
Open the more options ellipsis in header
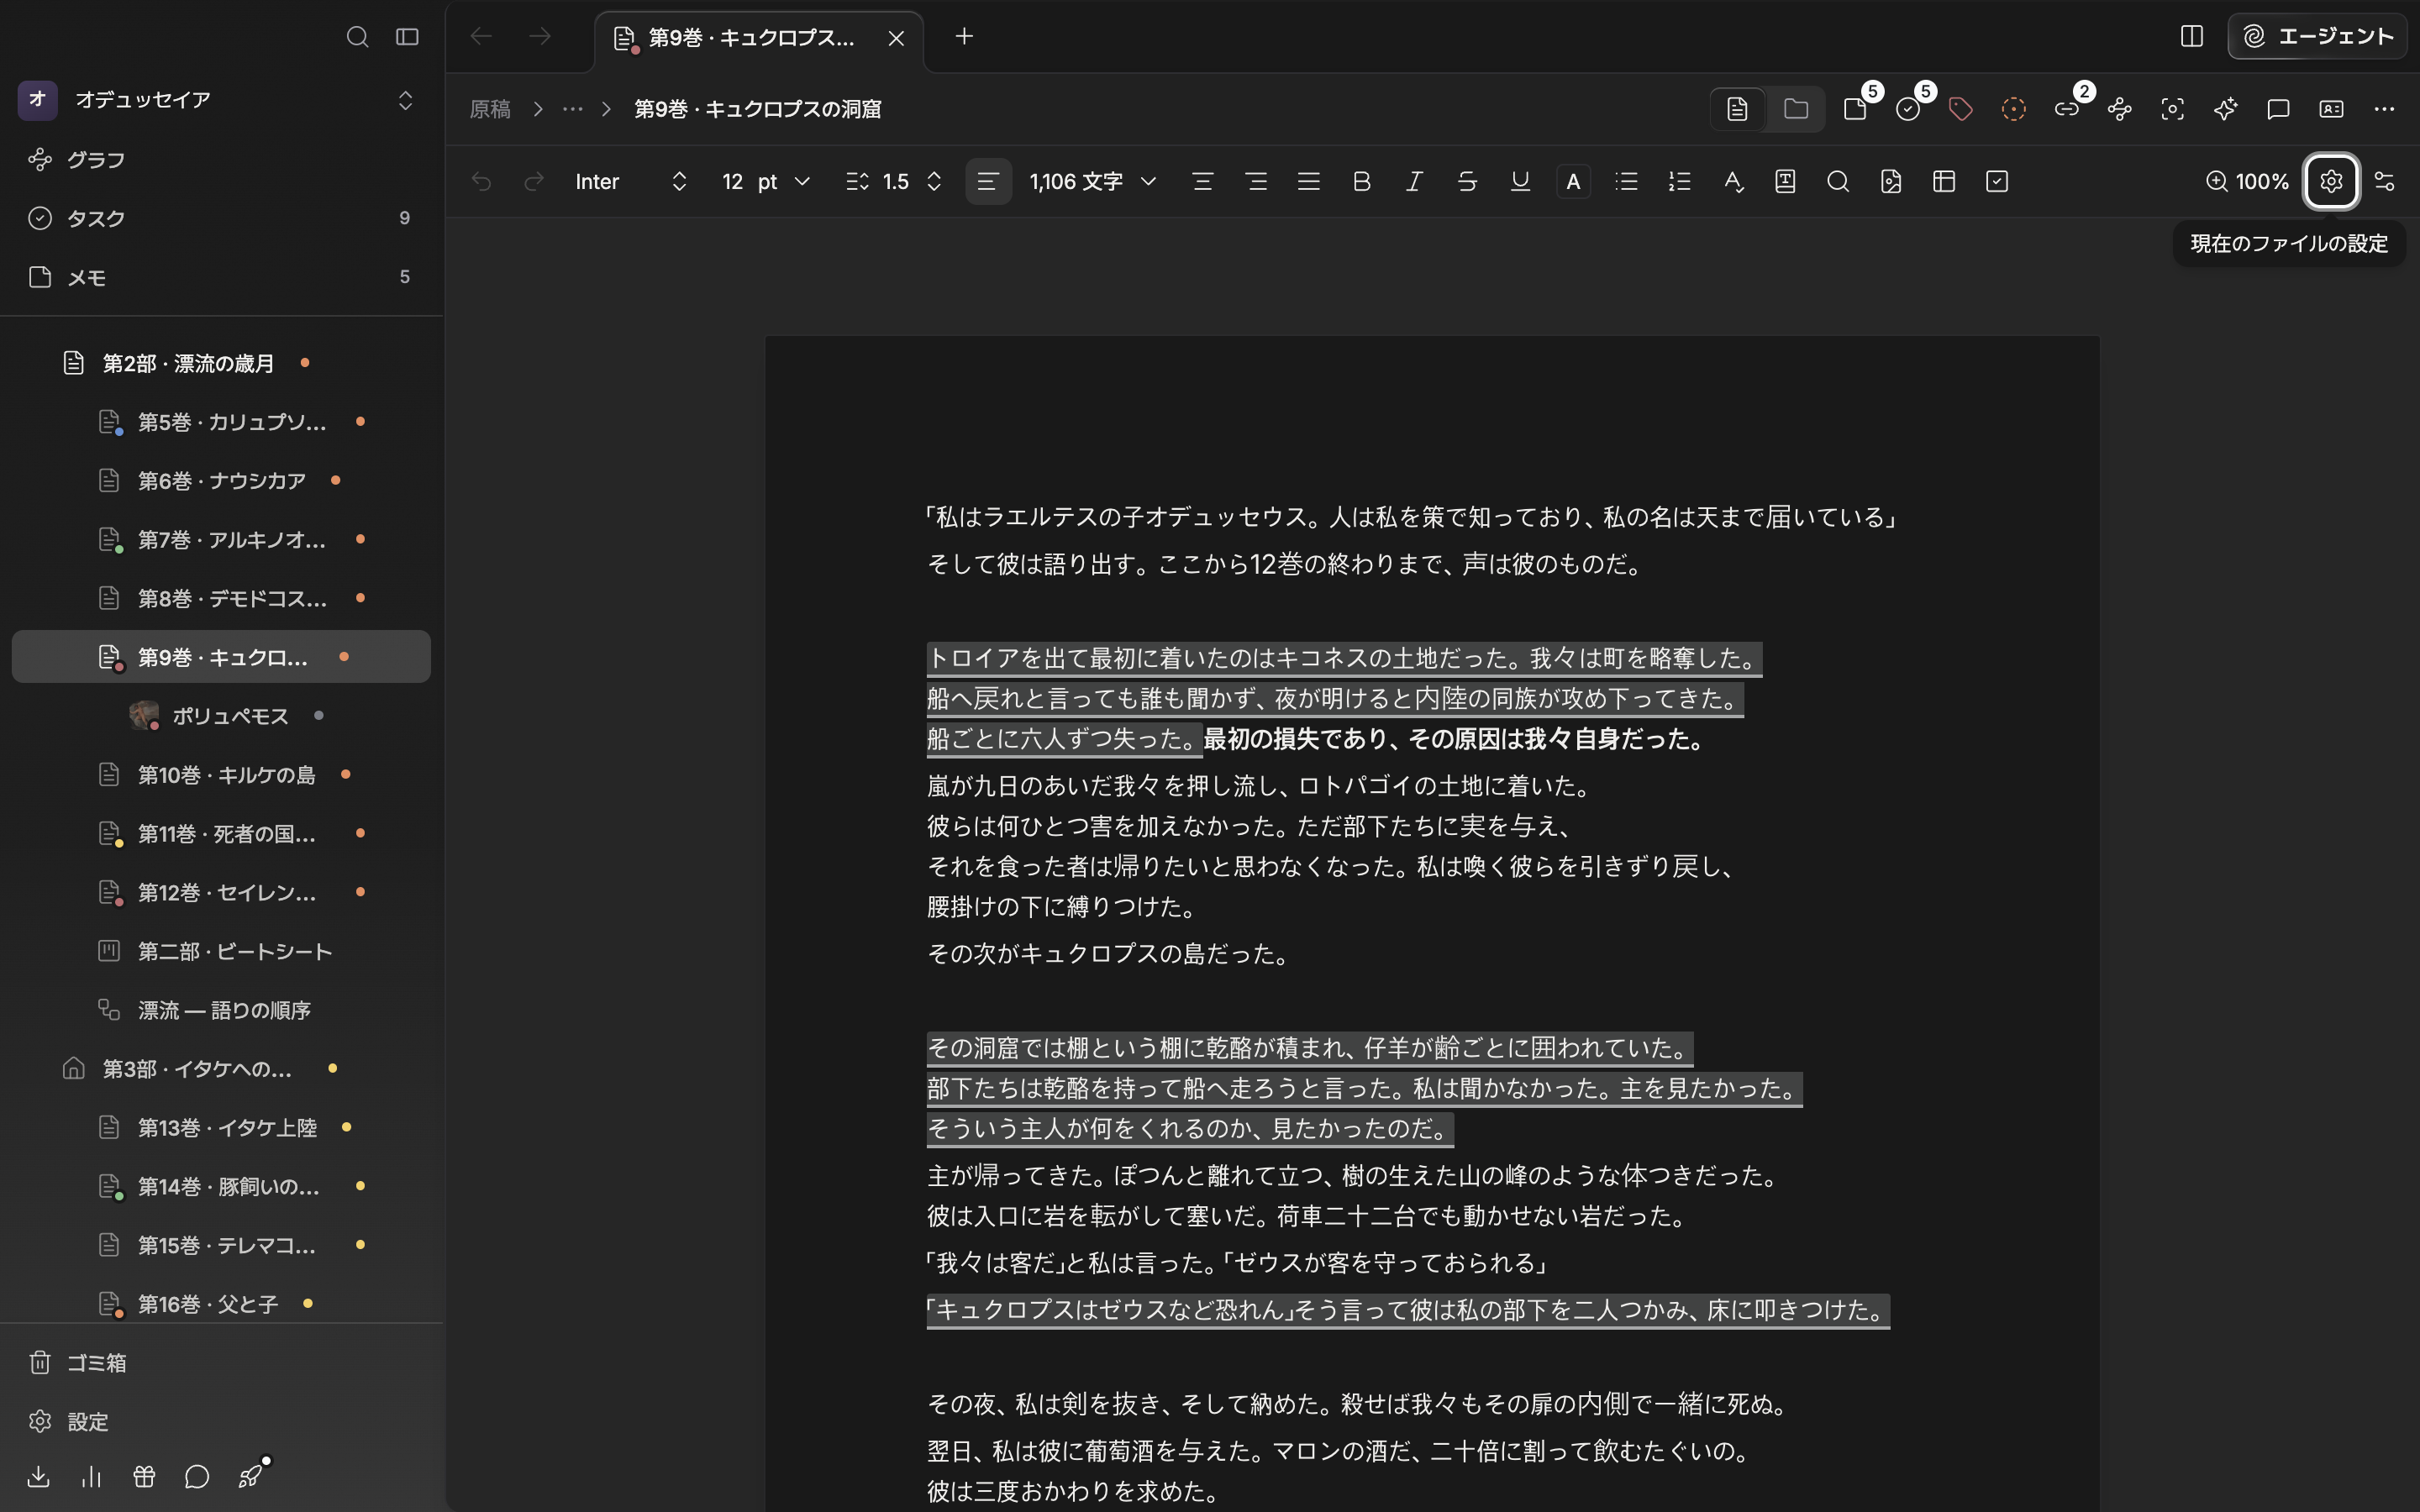[2385, 109]
